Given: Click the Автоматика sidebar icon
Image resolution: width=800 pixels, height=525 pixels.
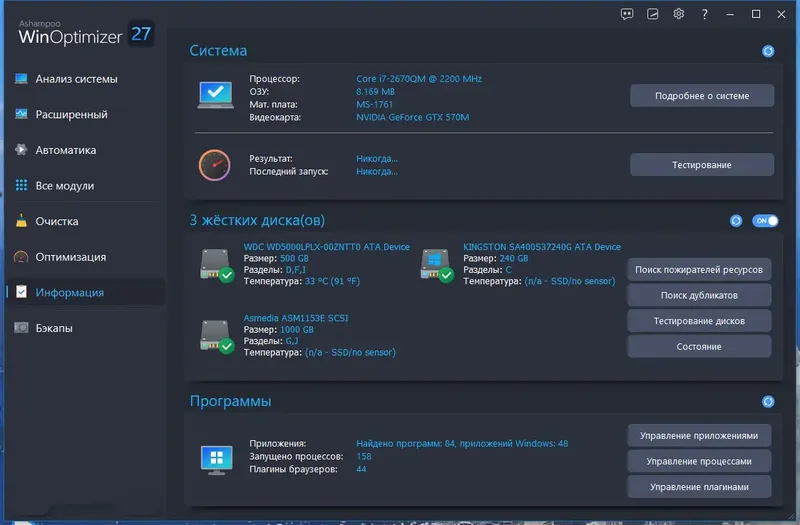Looking at the screenshot, I should 21,149.
